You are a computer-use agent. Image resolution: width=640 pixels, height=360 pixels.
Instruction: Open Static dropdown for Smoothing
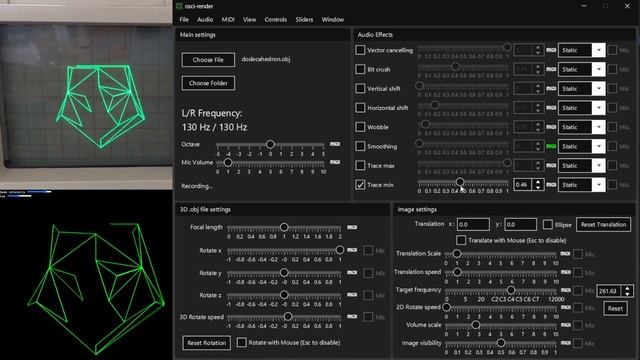coord(582,146)
